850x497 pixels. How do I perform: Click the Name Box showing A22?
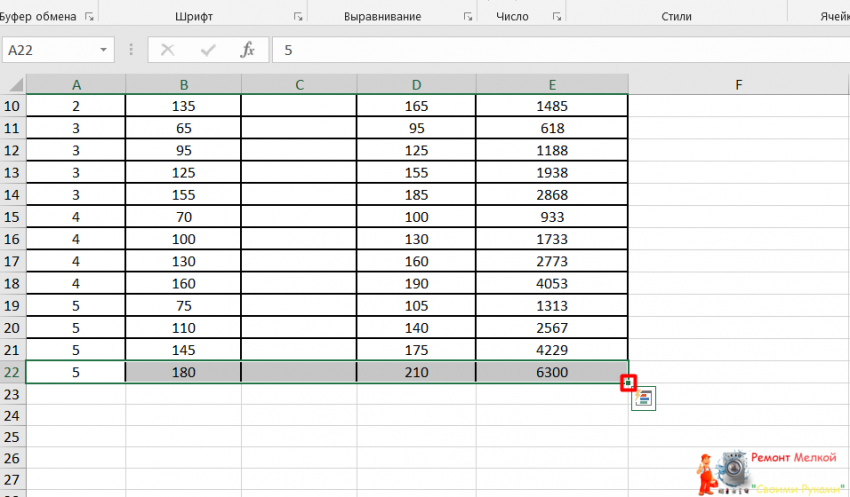coord(50,50)
